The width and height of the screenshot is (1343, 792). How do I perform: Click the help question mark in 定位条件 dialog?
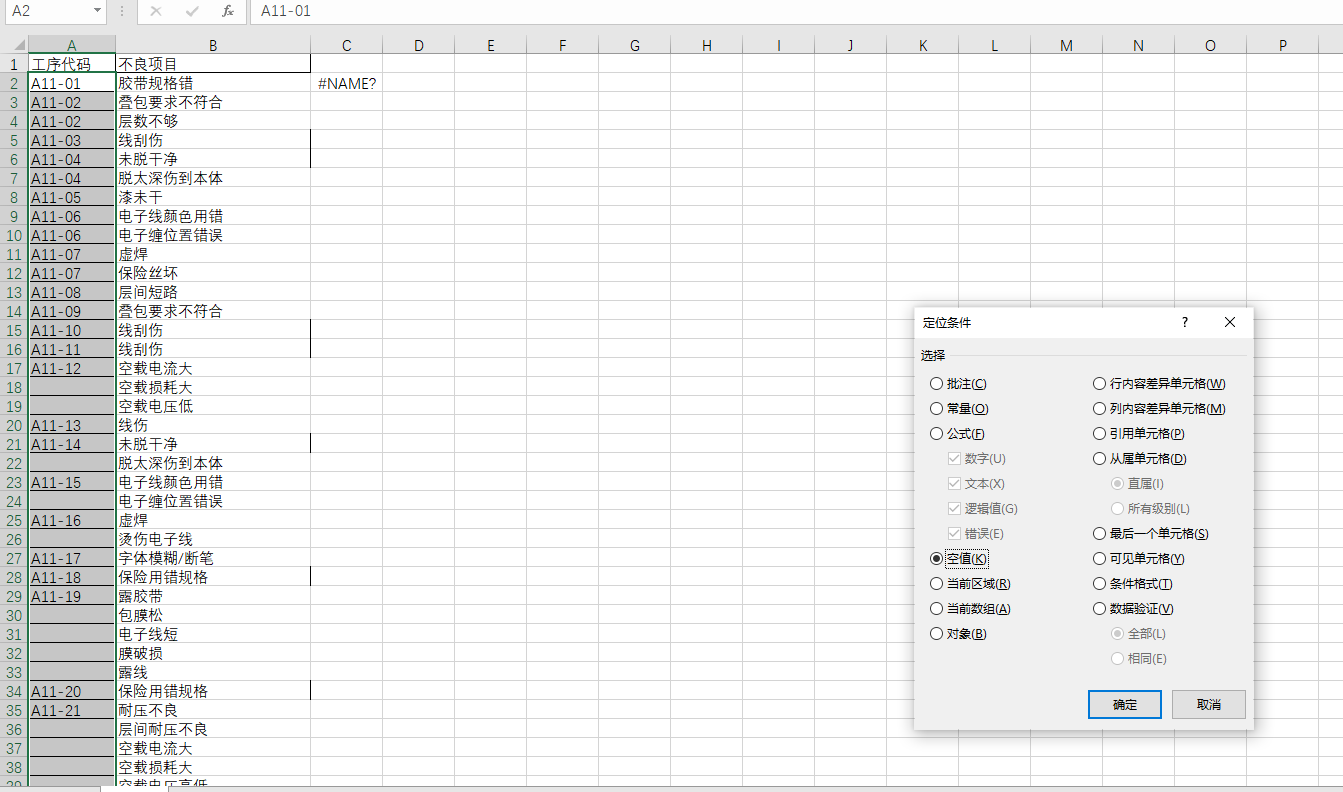1185,323
